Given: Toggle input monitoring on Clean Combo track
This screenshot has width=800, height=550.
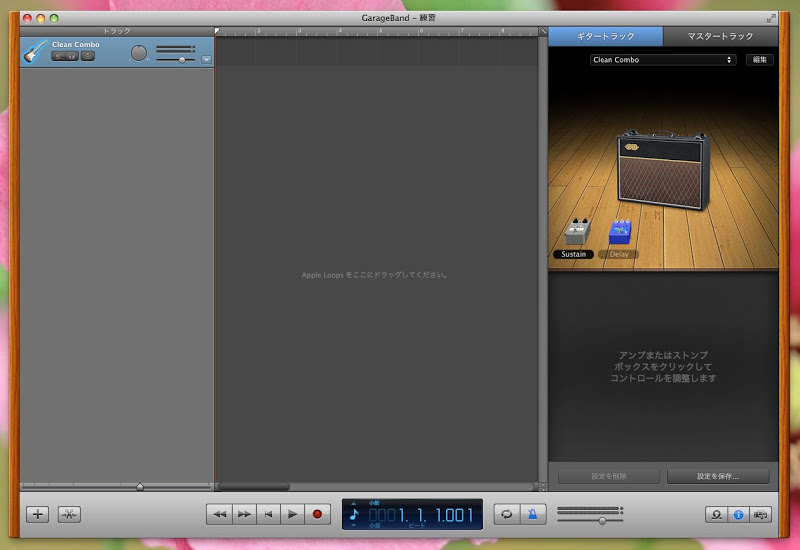Looking at the screenshot, I should coord(88,56).
